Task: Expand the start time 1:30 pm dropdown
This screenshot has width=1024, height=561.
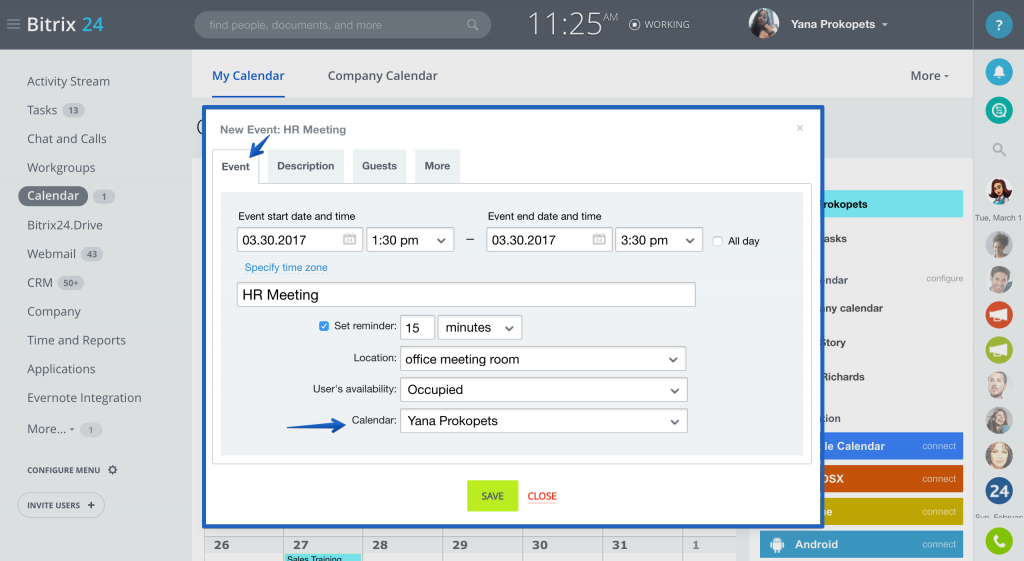Action: coord(410,240)
